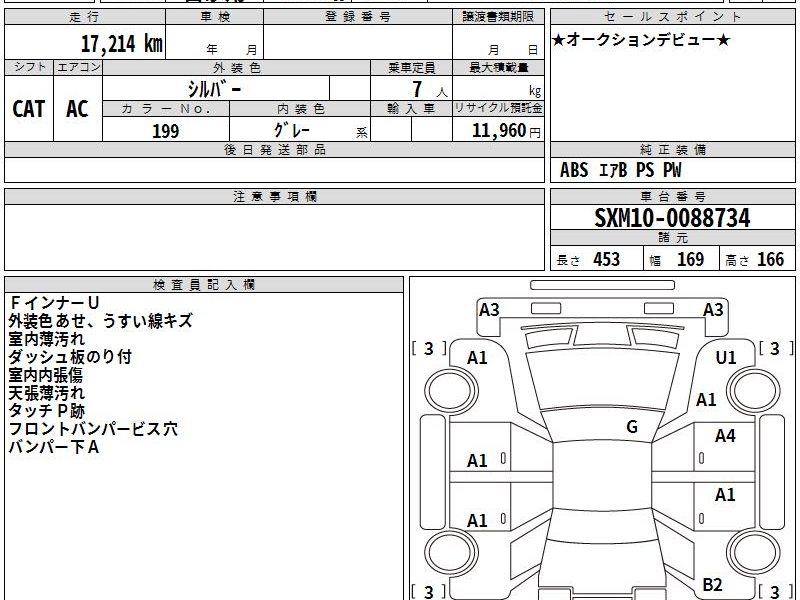Select the 車検 column header

[x=215, y=17]
